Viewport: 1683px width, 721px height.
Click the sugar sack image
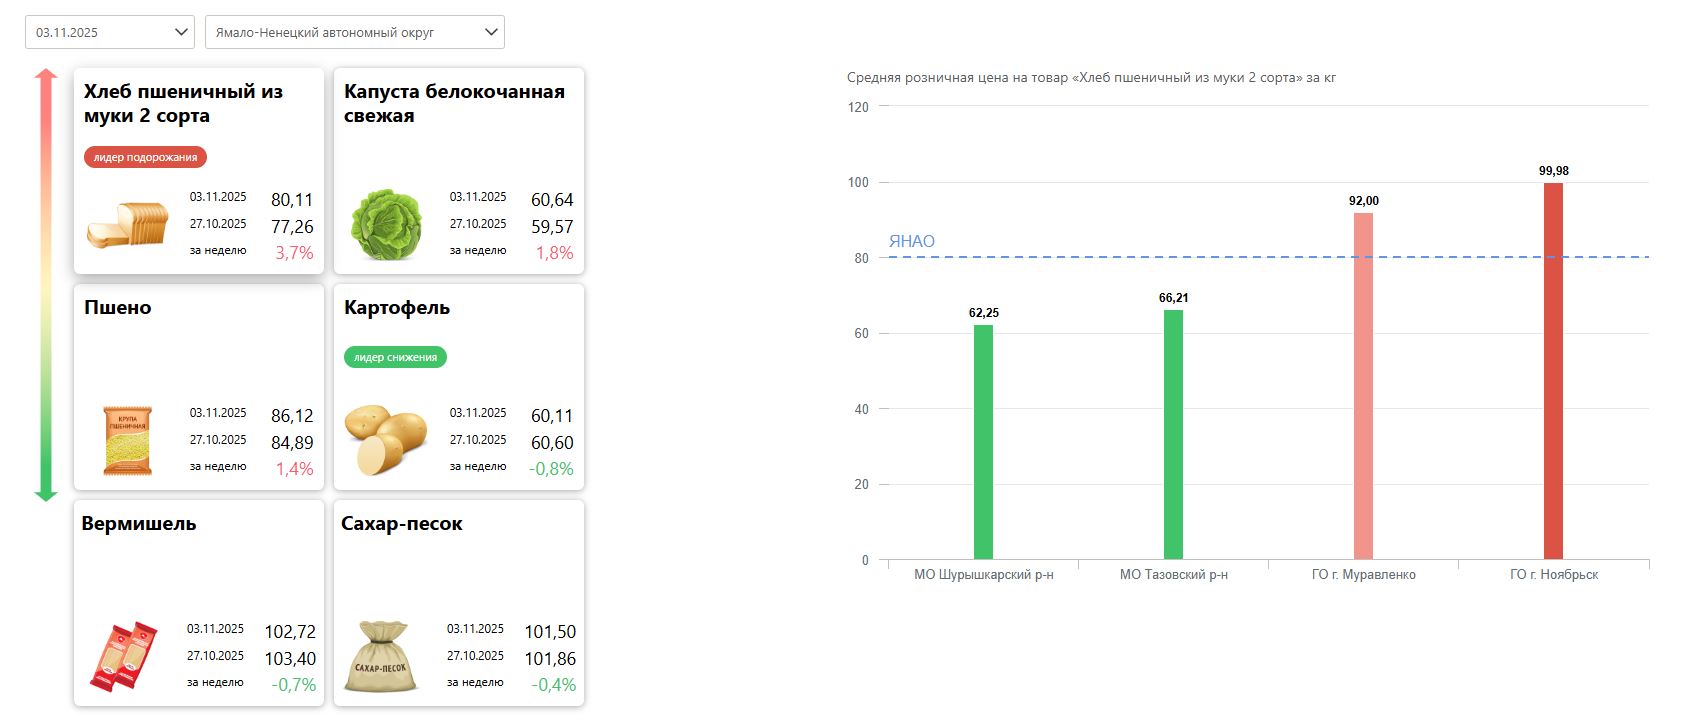[381, 656]
